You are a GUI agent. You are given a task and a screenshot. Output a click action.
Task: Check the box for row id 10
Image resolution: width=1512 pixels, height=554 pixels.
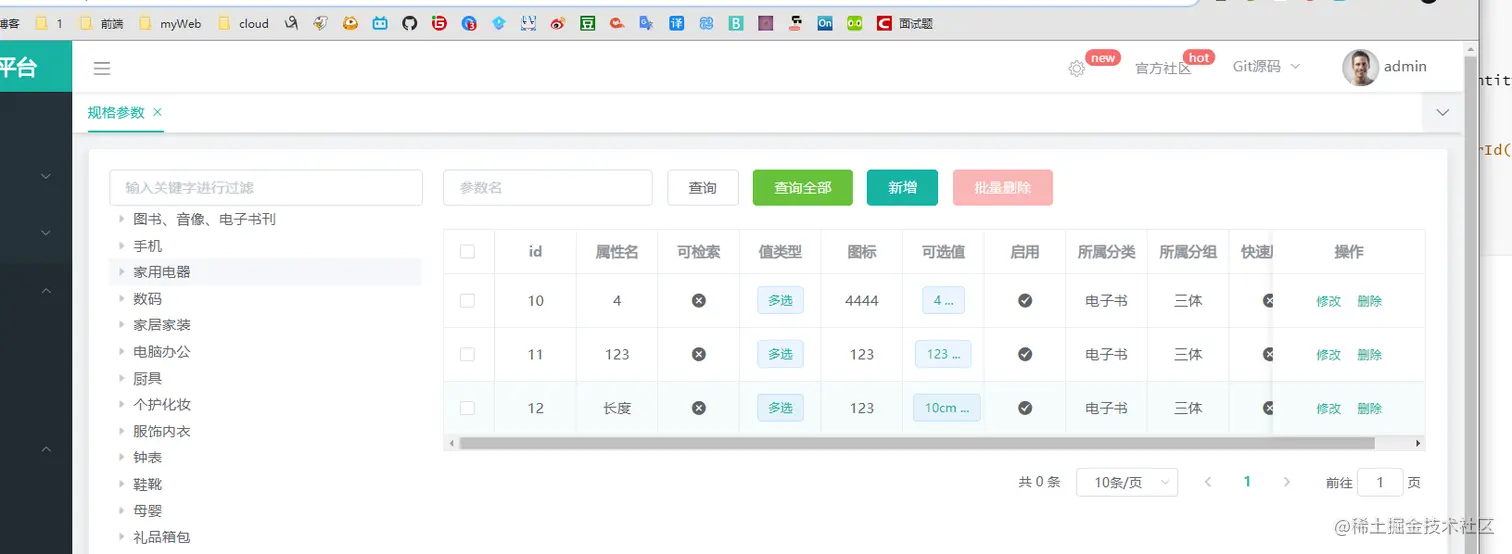(467, 300)
